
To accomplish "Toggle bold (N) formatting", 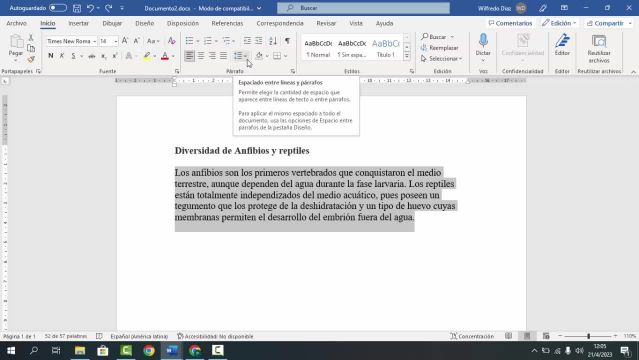I will 51,56.
